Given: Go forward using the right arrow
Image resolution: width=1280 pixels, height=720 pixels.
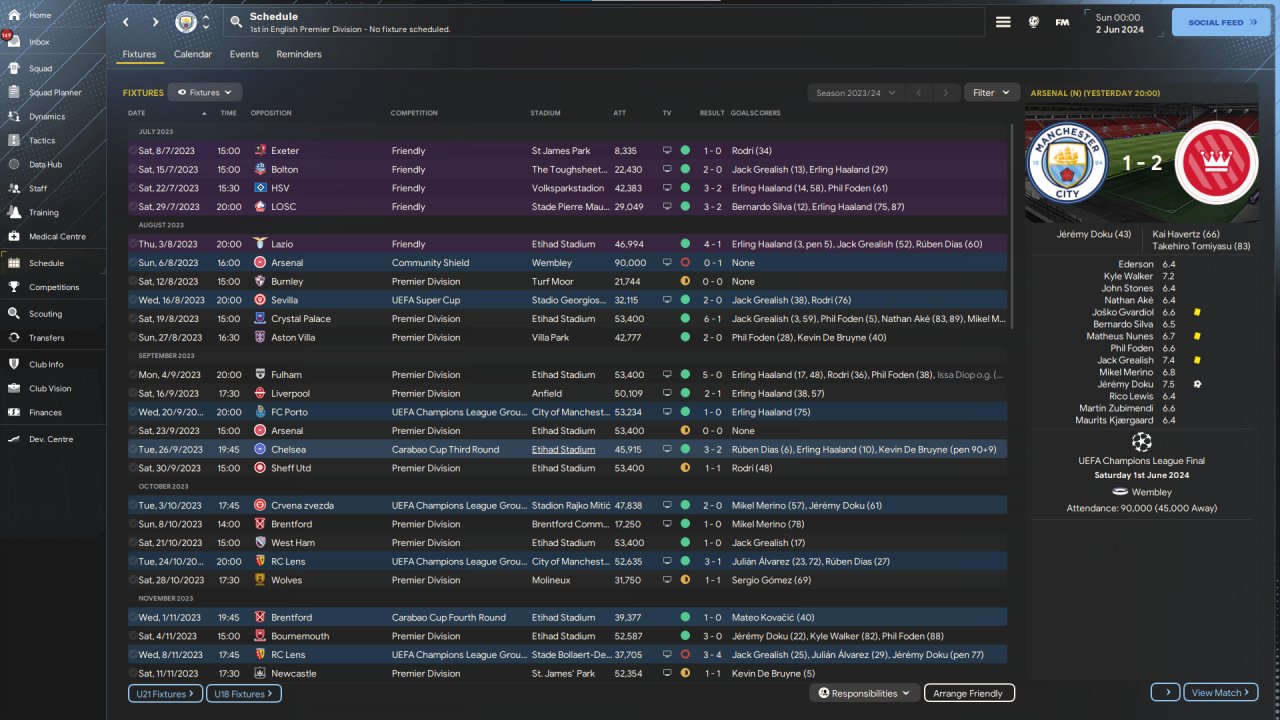Looking at the screenshot, I should point(155,22).
